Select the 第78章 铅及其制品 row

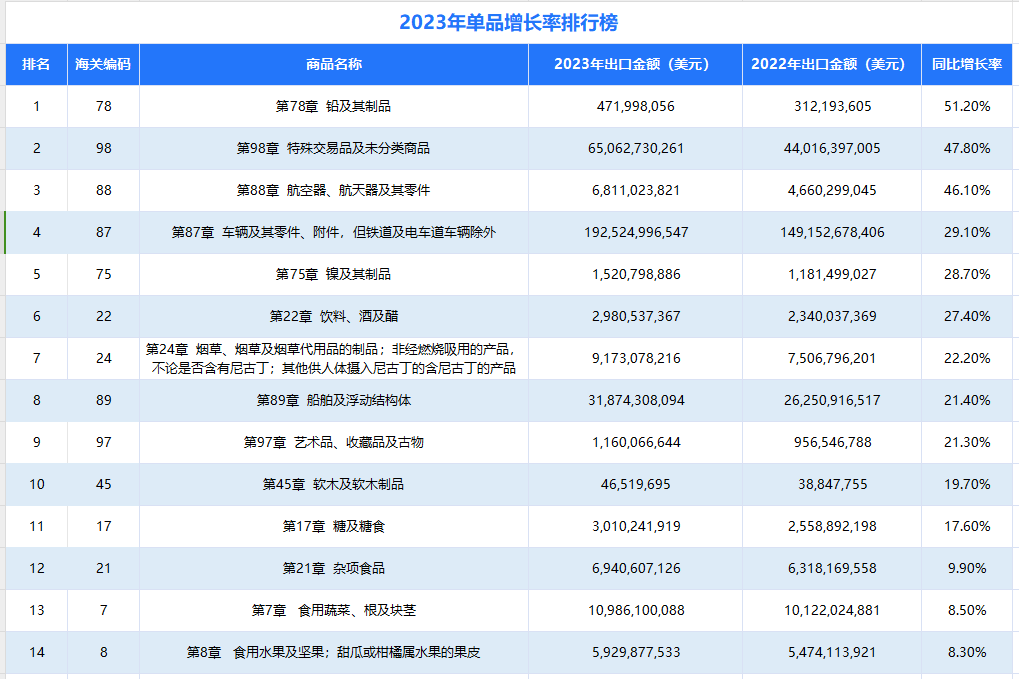click(x=335, y=106)
